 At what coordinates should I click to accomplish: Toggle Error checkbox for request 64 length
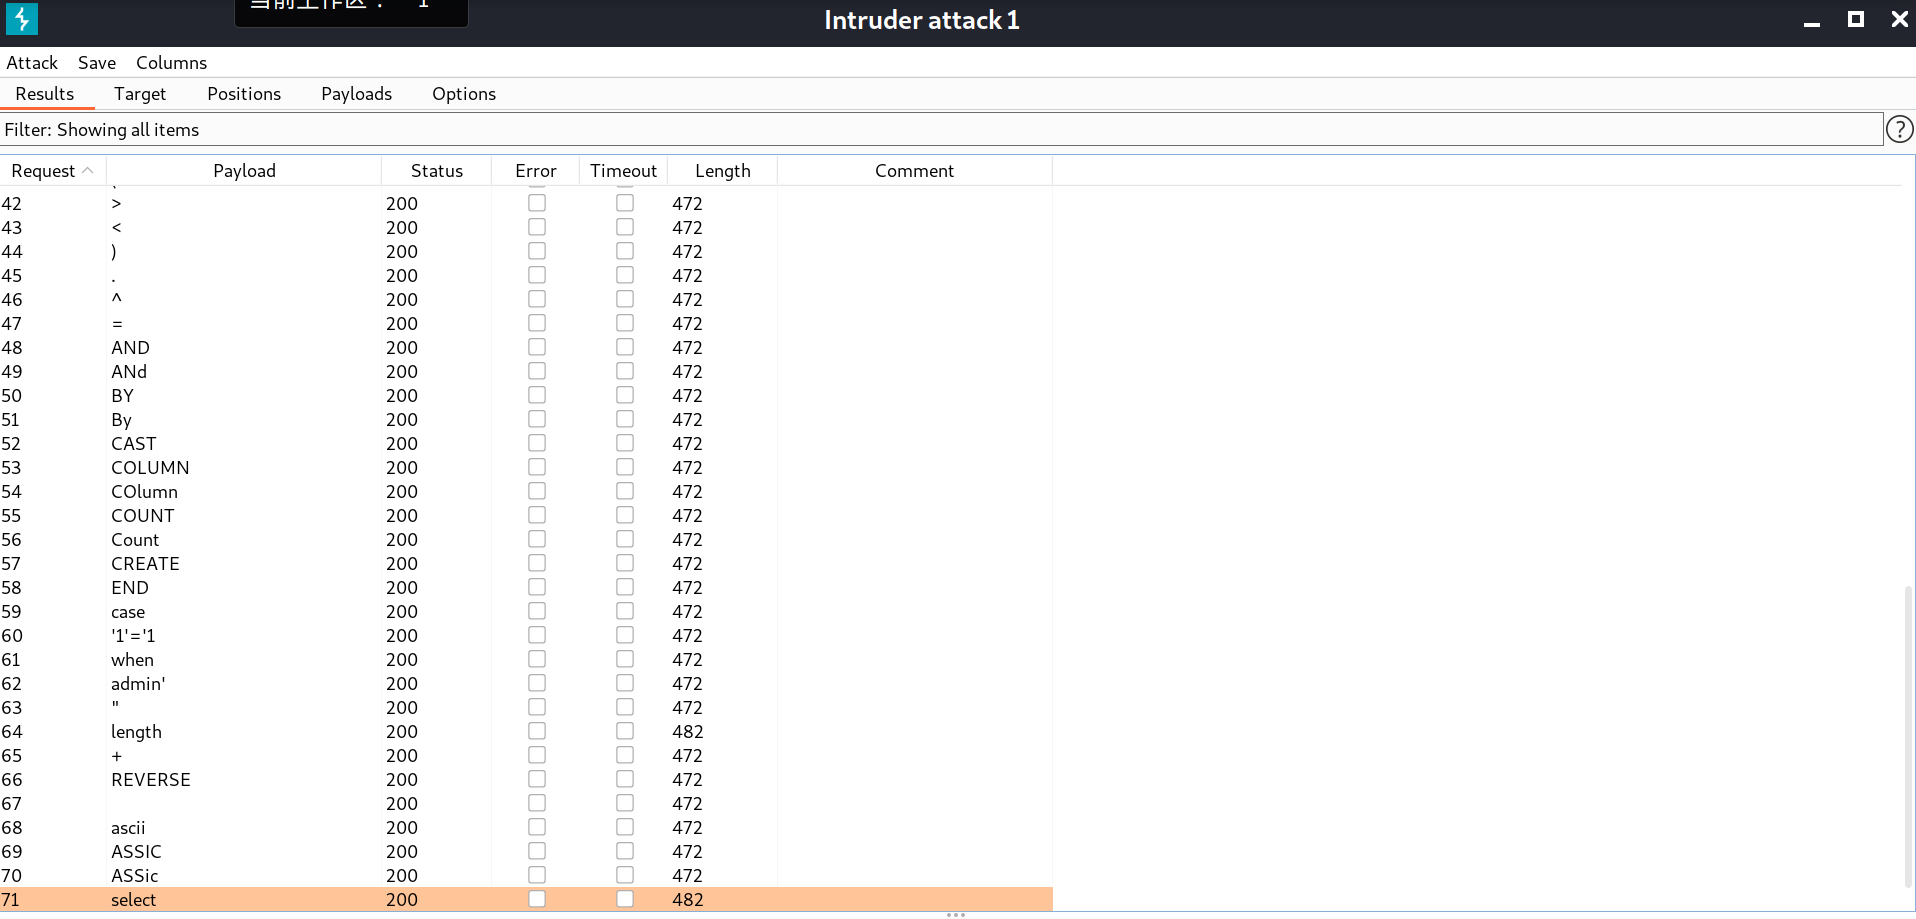[x=537, y=731]
